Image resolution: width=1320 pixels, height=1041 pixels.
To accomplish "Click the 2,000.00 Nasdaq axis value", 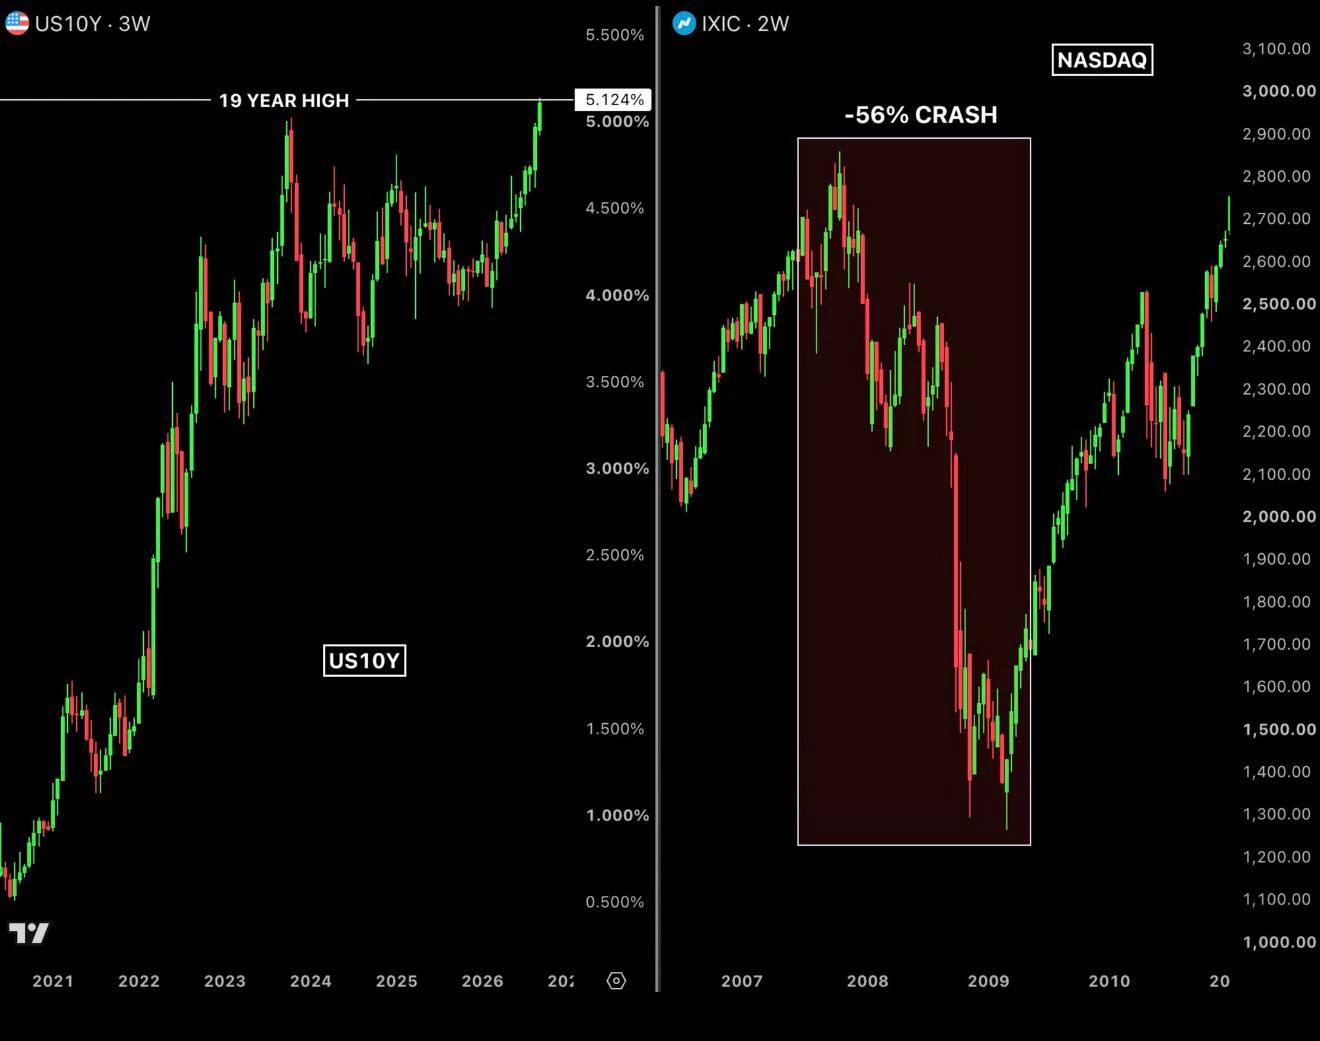I will click(1279, 516).
